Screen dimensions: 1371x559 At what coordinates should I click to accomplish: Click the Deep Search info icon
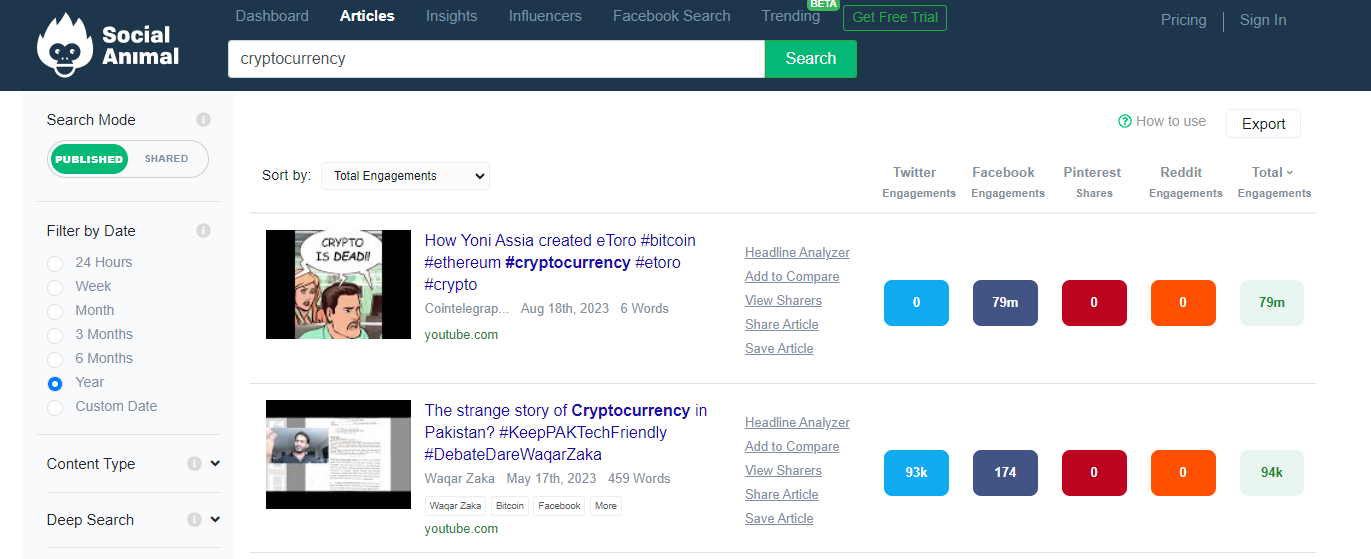[194, 520]
